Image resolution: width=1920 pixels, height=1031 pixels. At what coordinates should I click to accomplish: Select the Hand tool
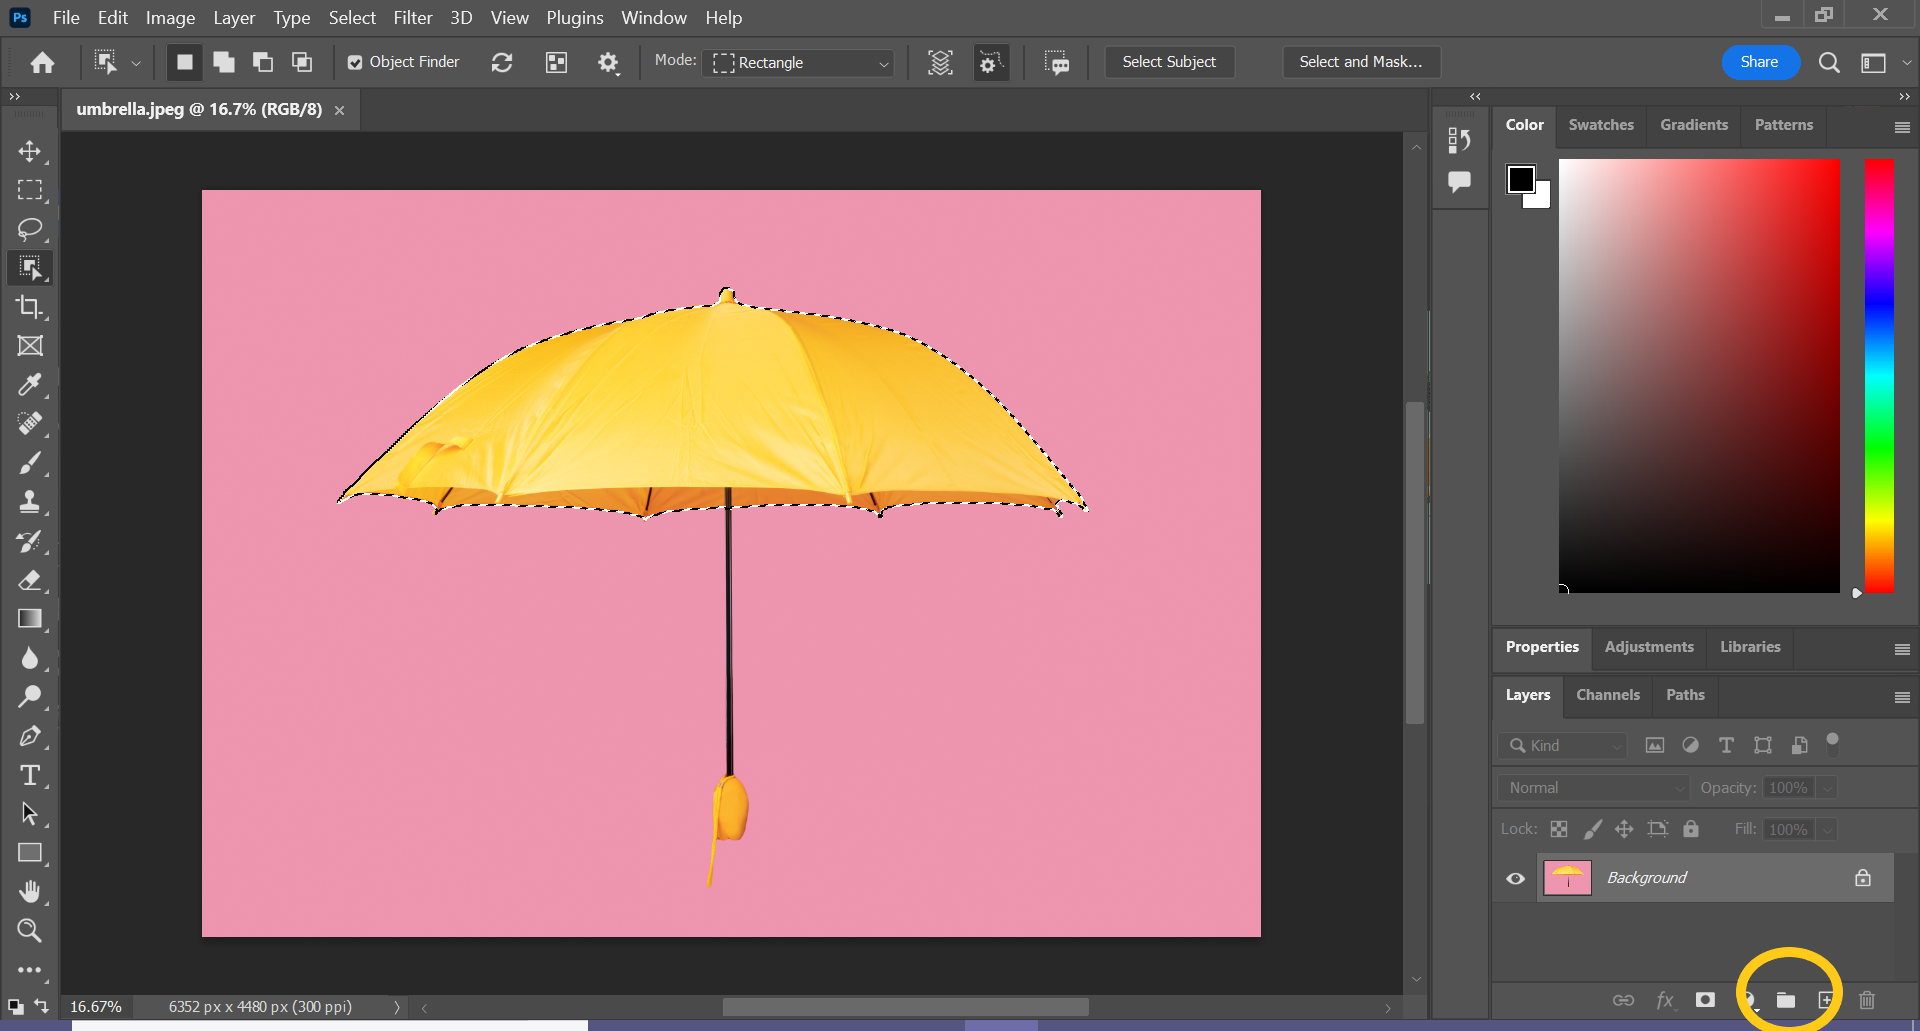tap(30, 892)
